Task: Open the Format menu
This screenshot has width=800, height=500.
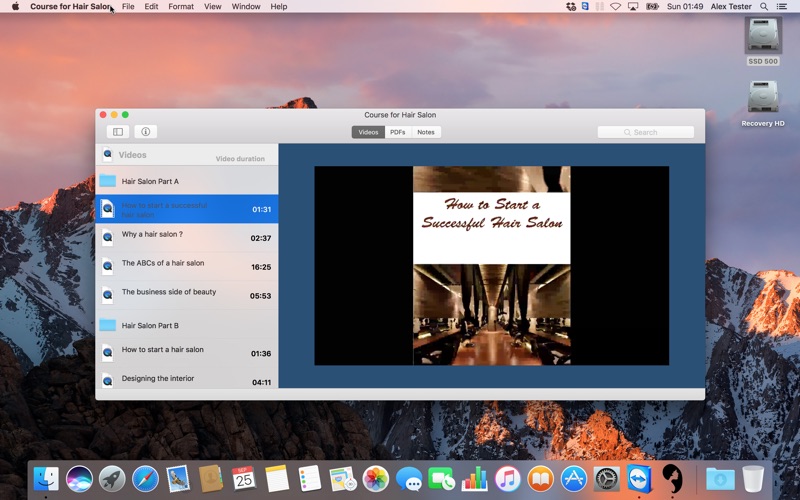Action: (x=181, y=7)
